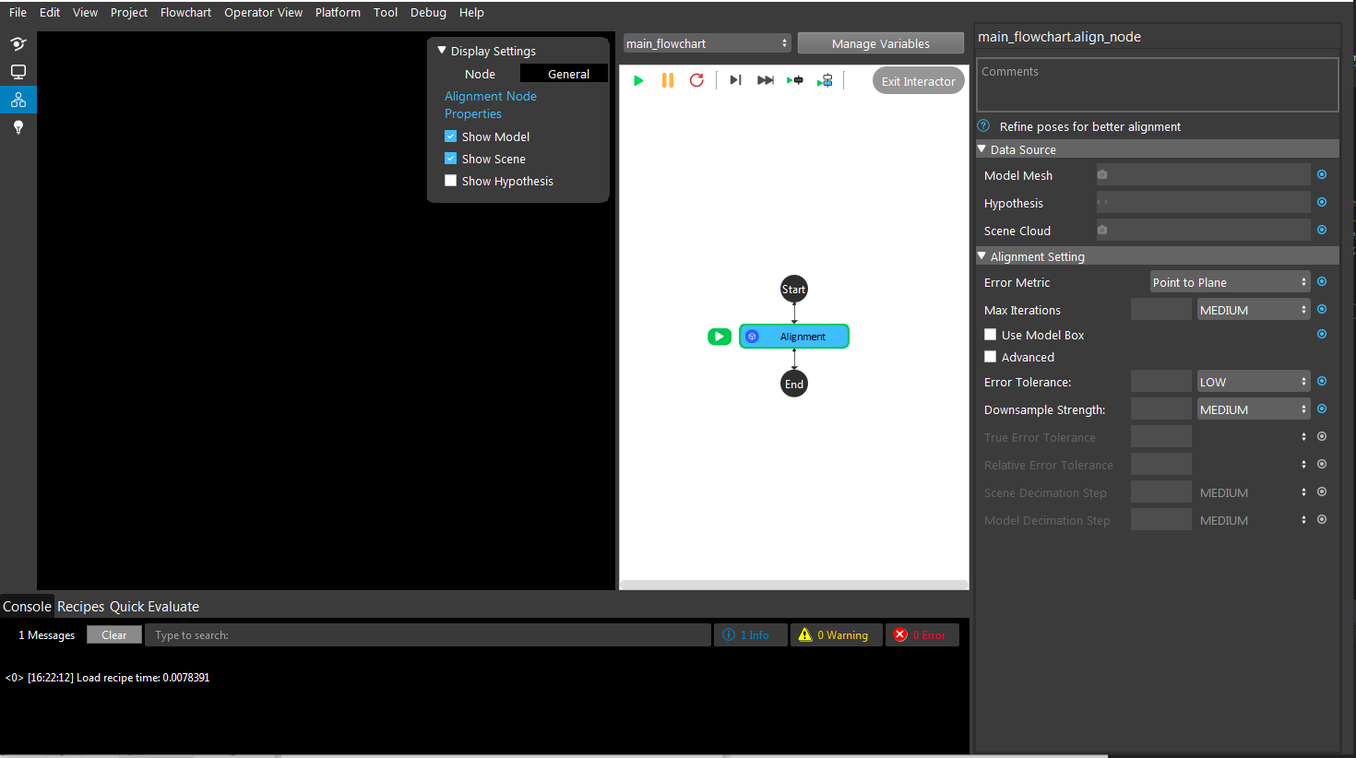This screenshot has height=758, width=1356.
Task: Click the green run badge beside Alignment node
Action: [x=719, y=336]
